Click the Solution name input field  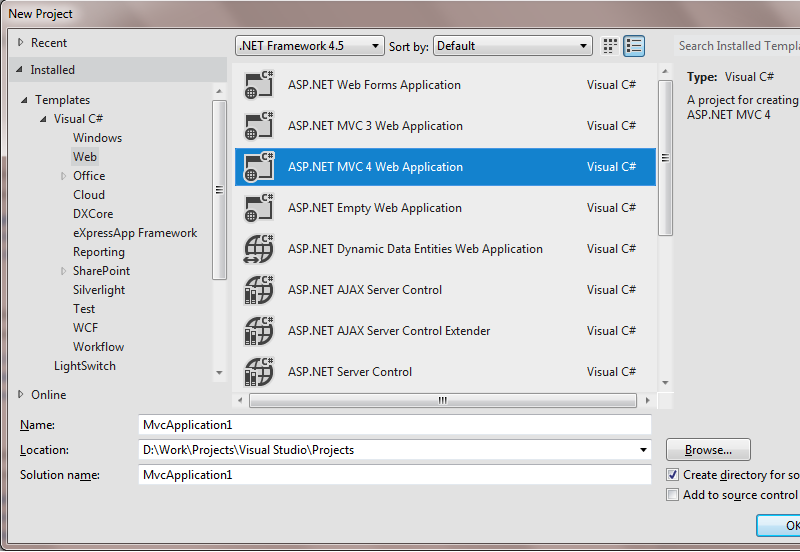[394, 475]
